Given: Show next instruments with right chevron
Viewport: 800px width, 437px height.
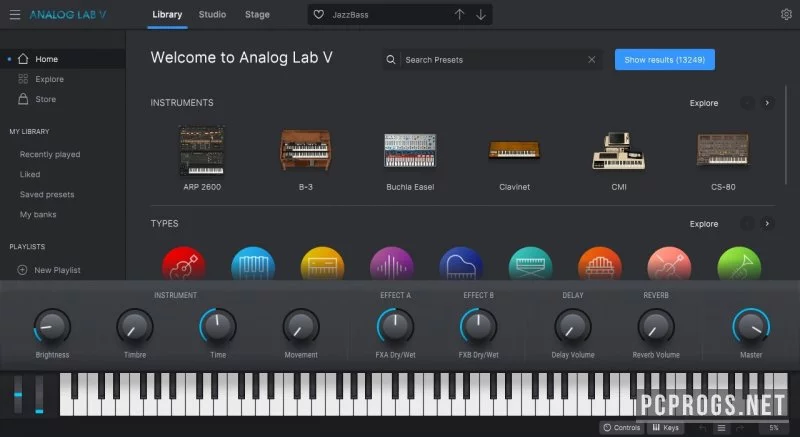Looking at the screenshot, I should tap(767, 103).
